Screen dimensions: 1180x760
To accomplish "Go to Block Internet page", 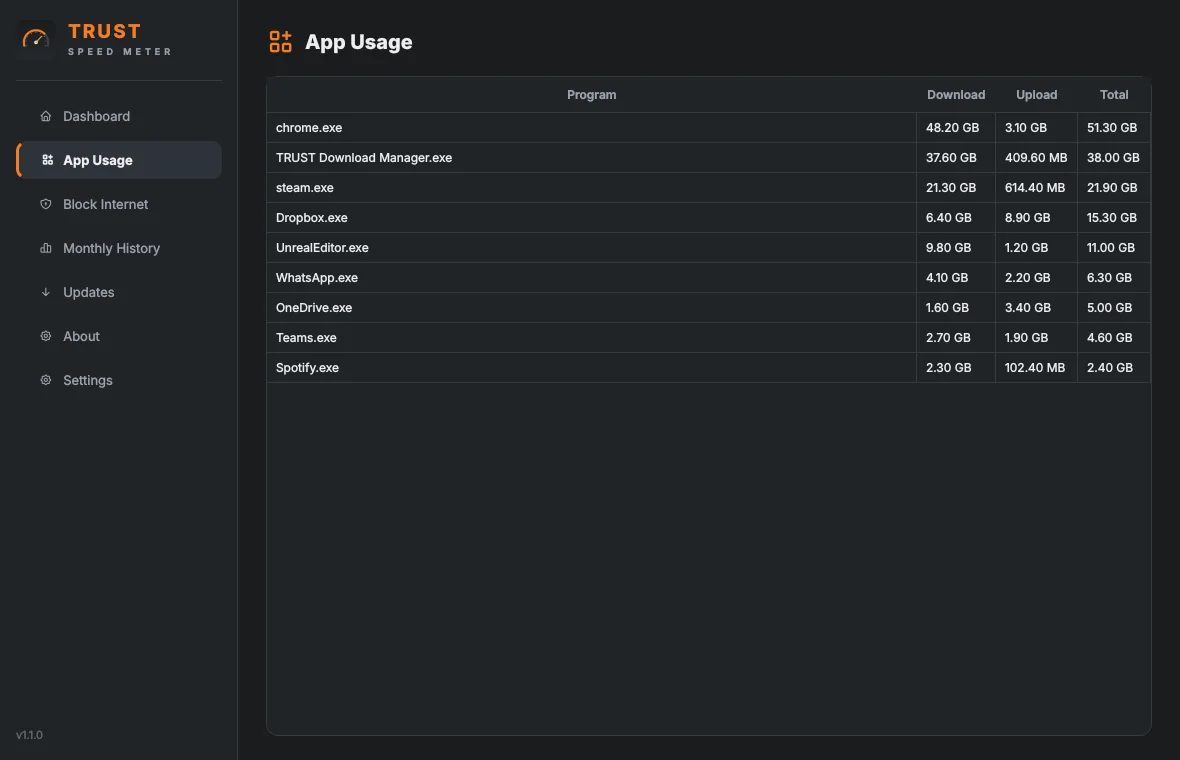I will click(x=119, y=204).
